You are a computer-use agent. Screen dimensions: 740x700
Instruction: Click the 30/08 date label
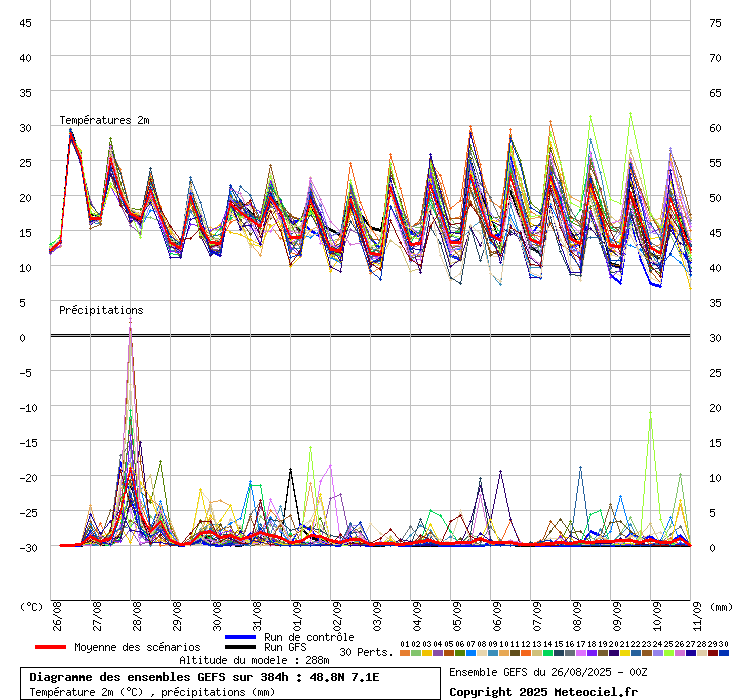(217, 616)
